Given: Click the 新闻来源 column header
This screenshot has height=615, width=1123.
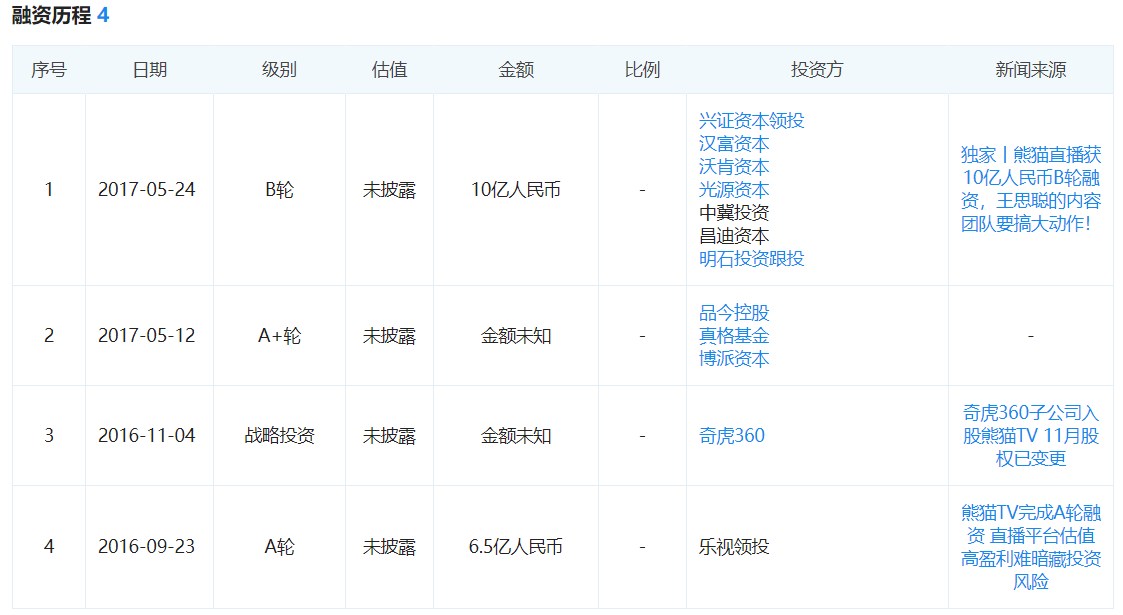Looking at the screenshot, I should (x=1031, y=69).
